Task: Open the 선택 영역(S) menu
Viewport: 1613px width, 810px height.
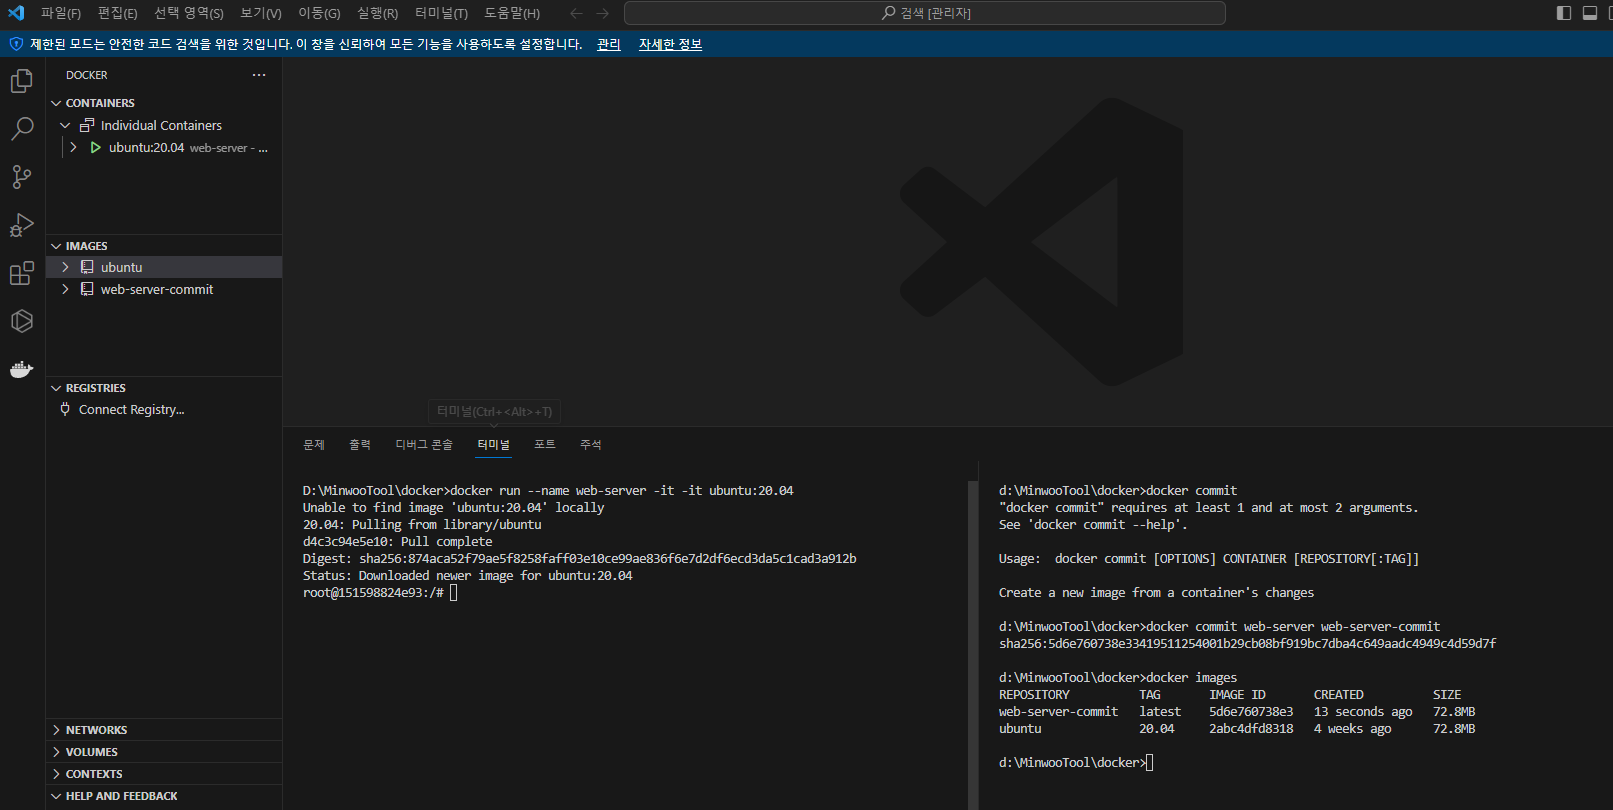Action: [x=189, y=13]
